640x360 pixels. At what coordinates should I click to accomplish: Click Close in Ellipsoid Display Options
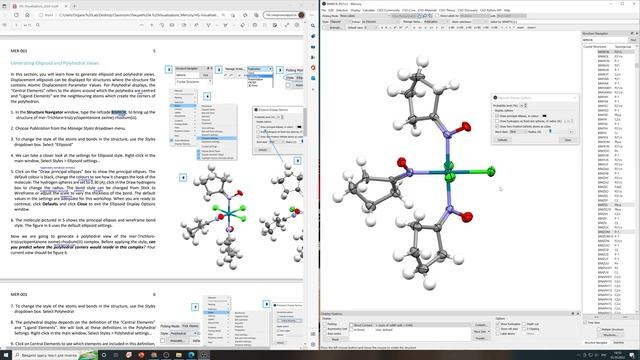point(568,140)
